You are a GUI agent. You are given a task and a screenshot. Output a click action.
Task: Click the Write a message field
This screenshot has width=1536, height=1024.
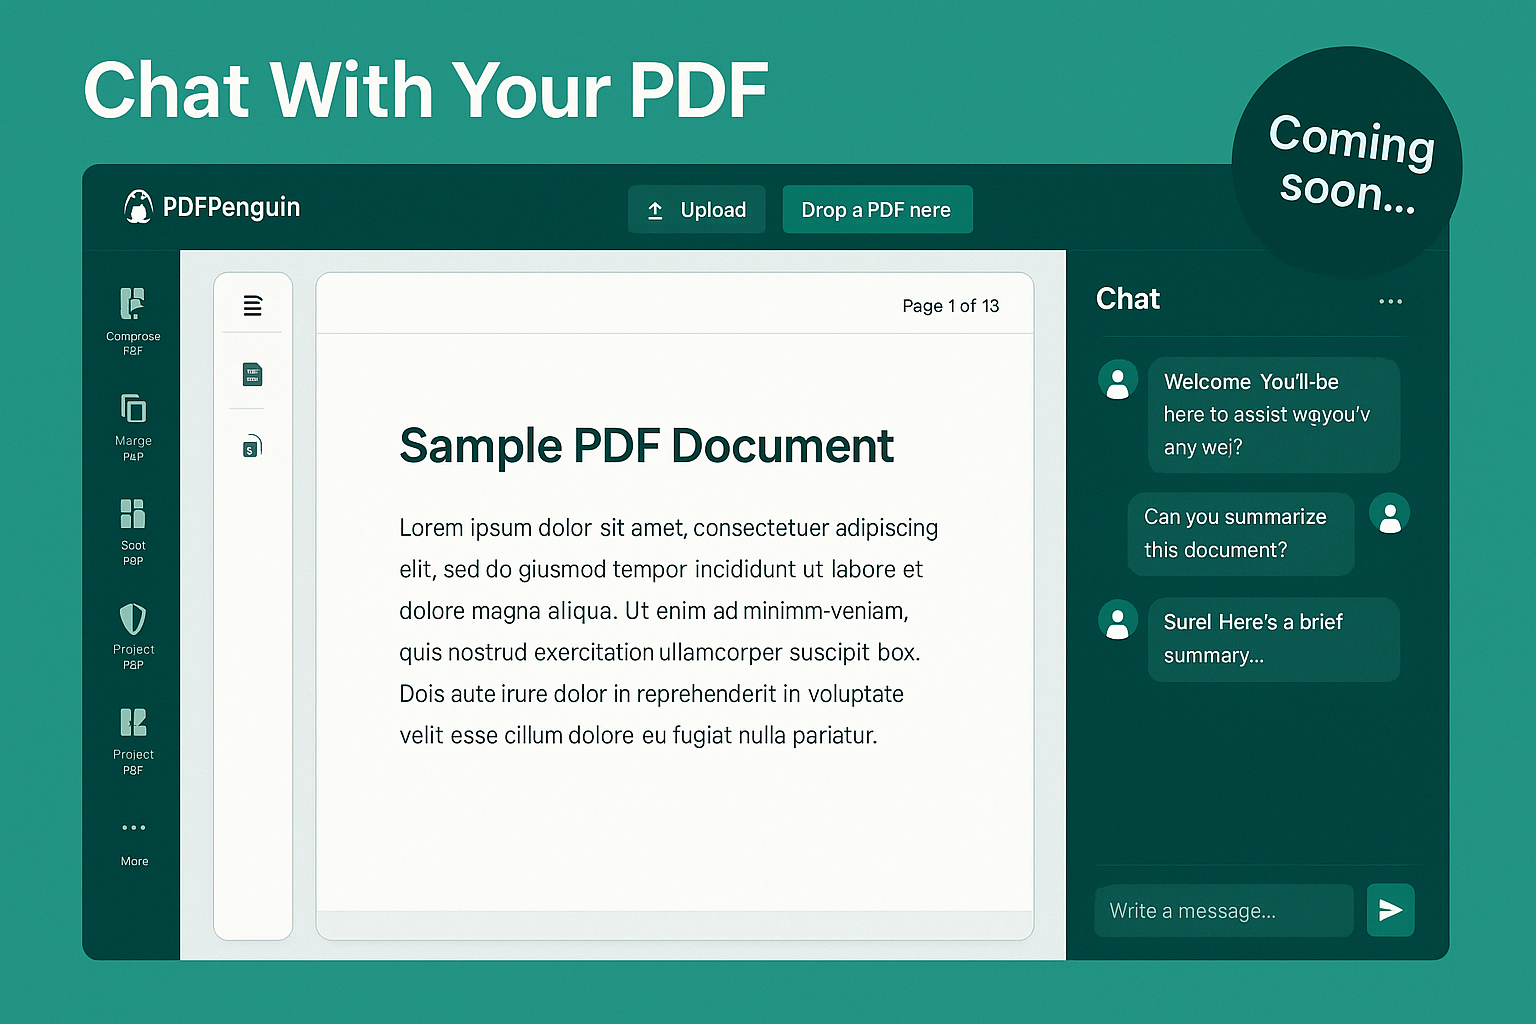click(1223, 910)
